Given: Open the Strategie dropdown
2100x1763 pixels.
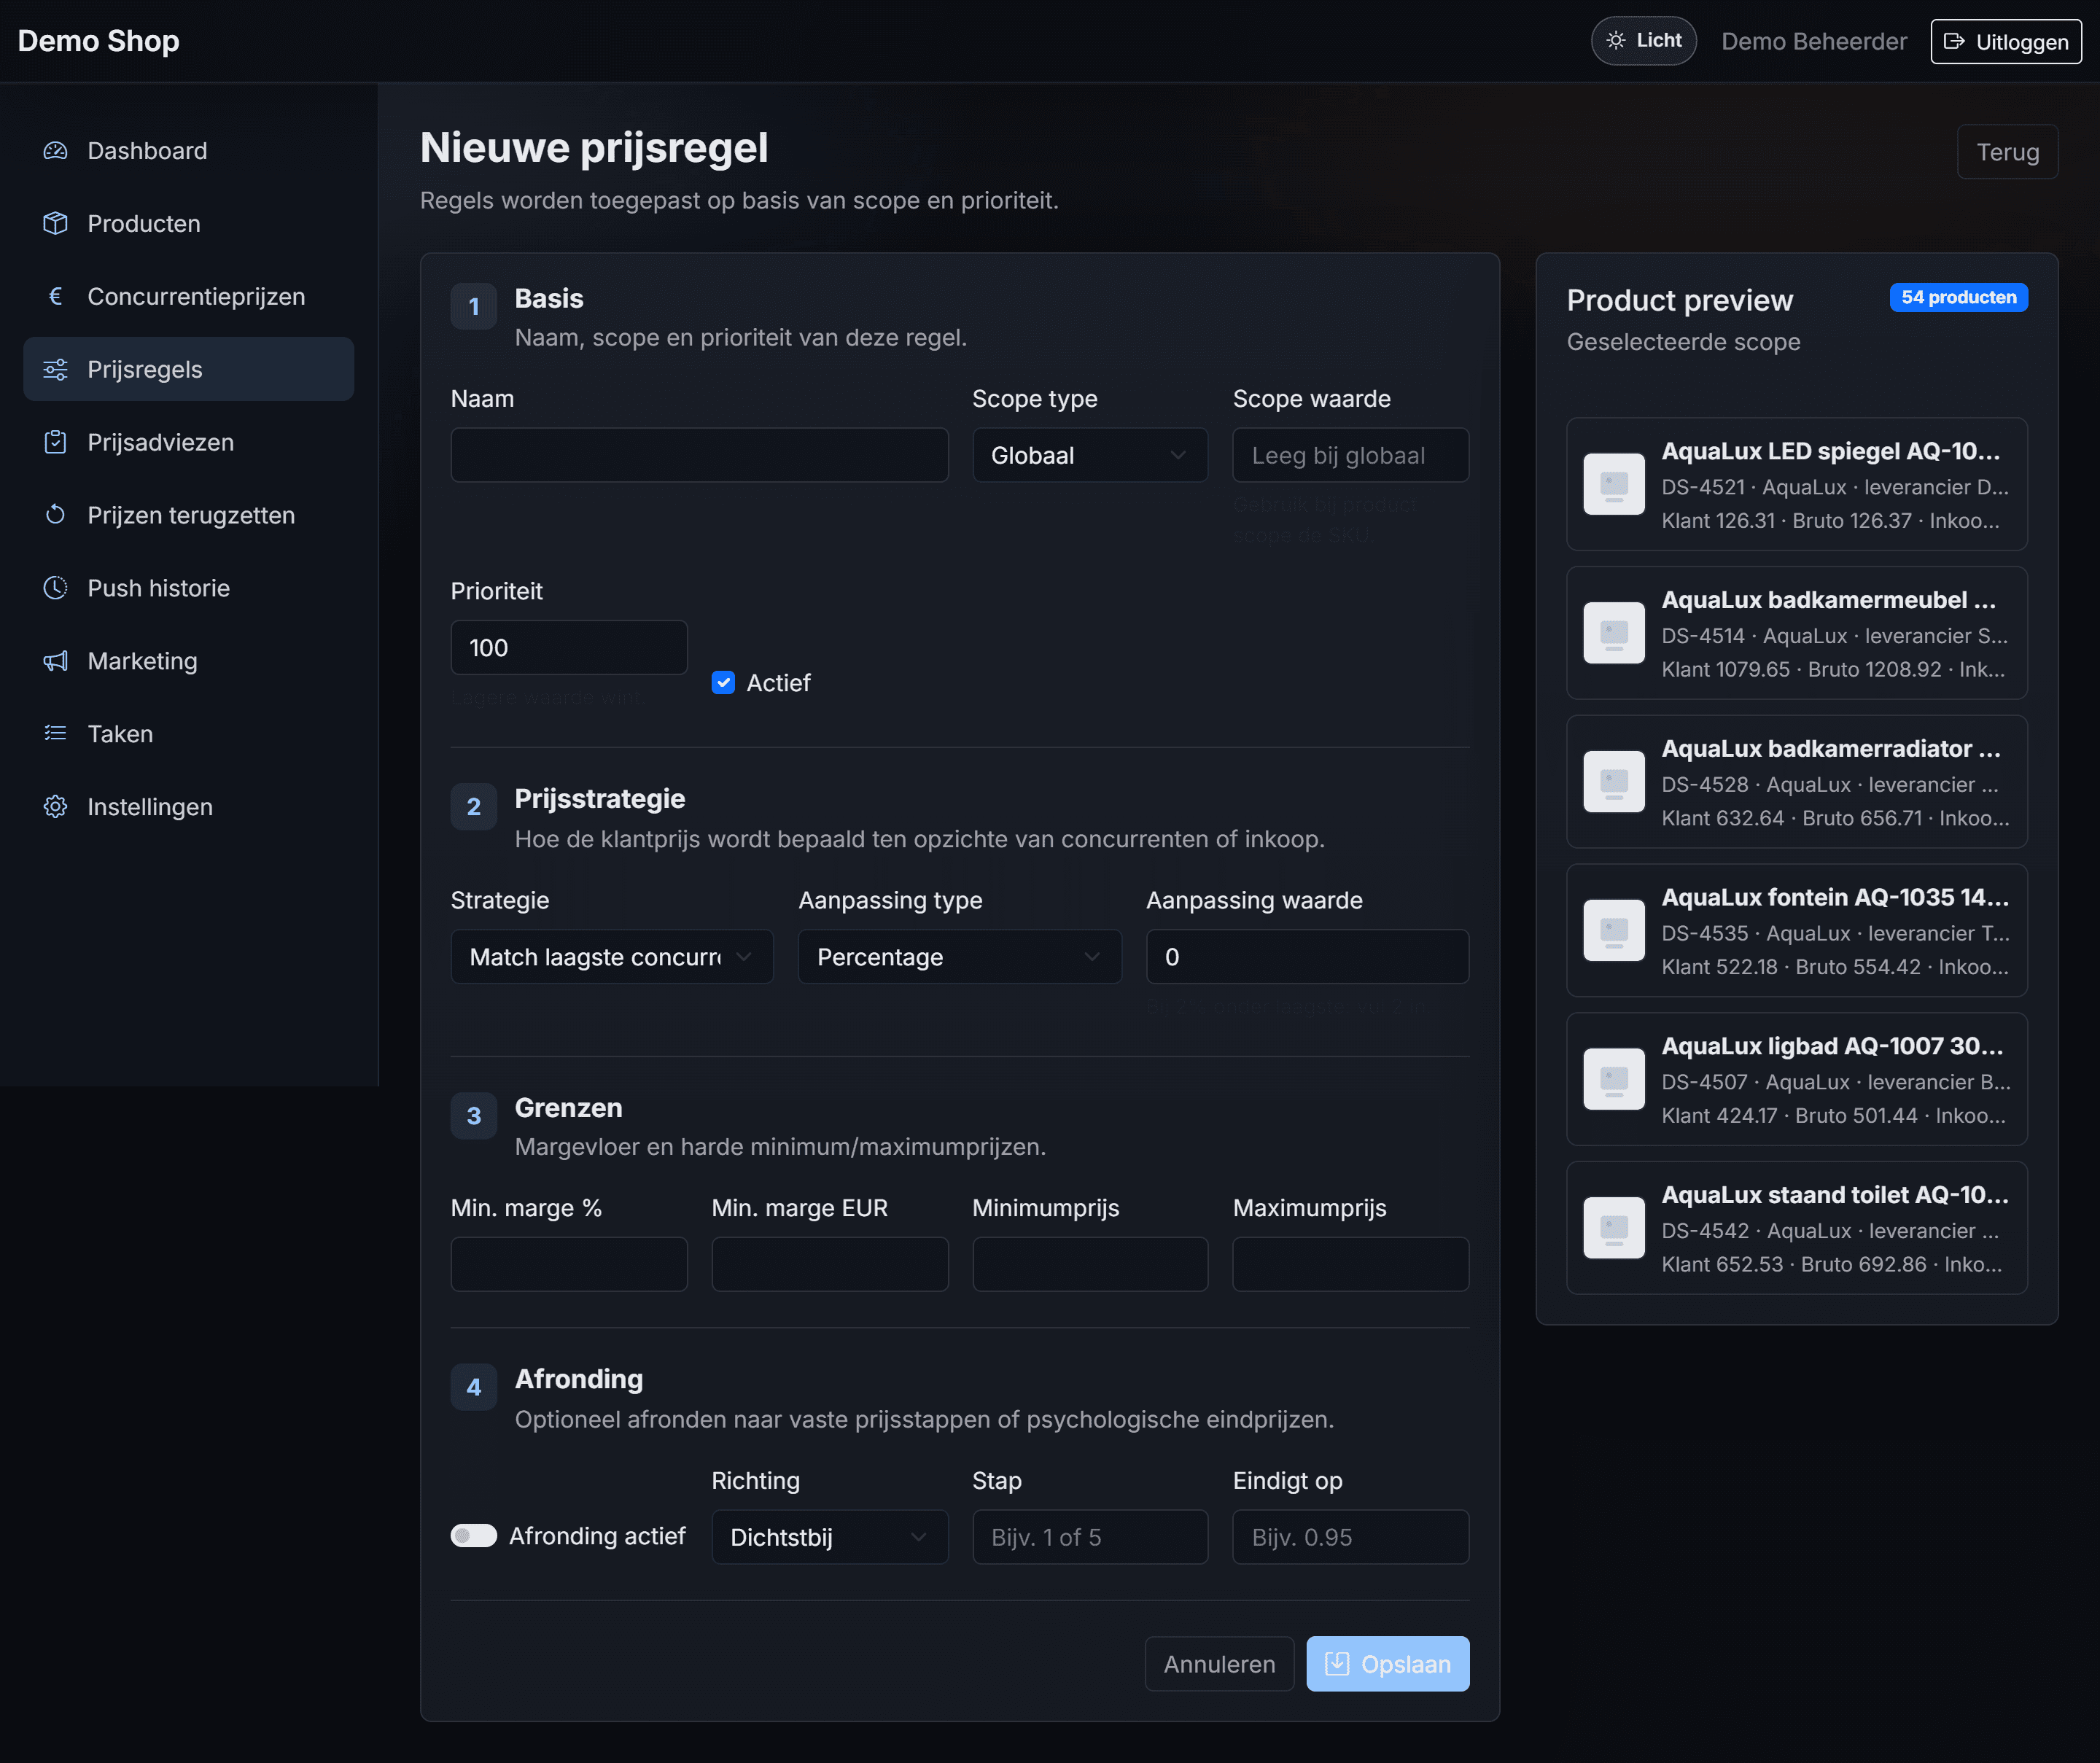Looking at the screenshot, I should tap(612, 958).
